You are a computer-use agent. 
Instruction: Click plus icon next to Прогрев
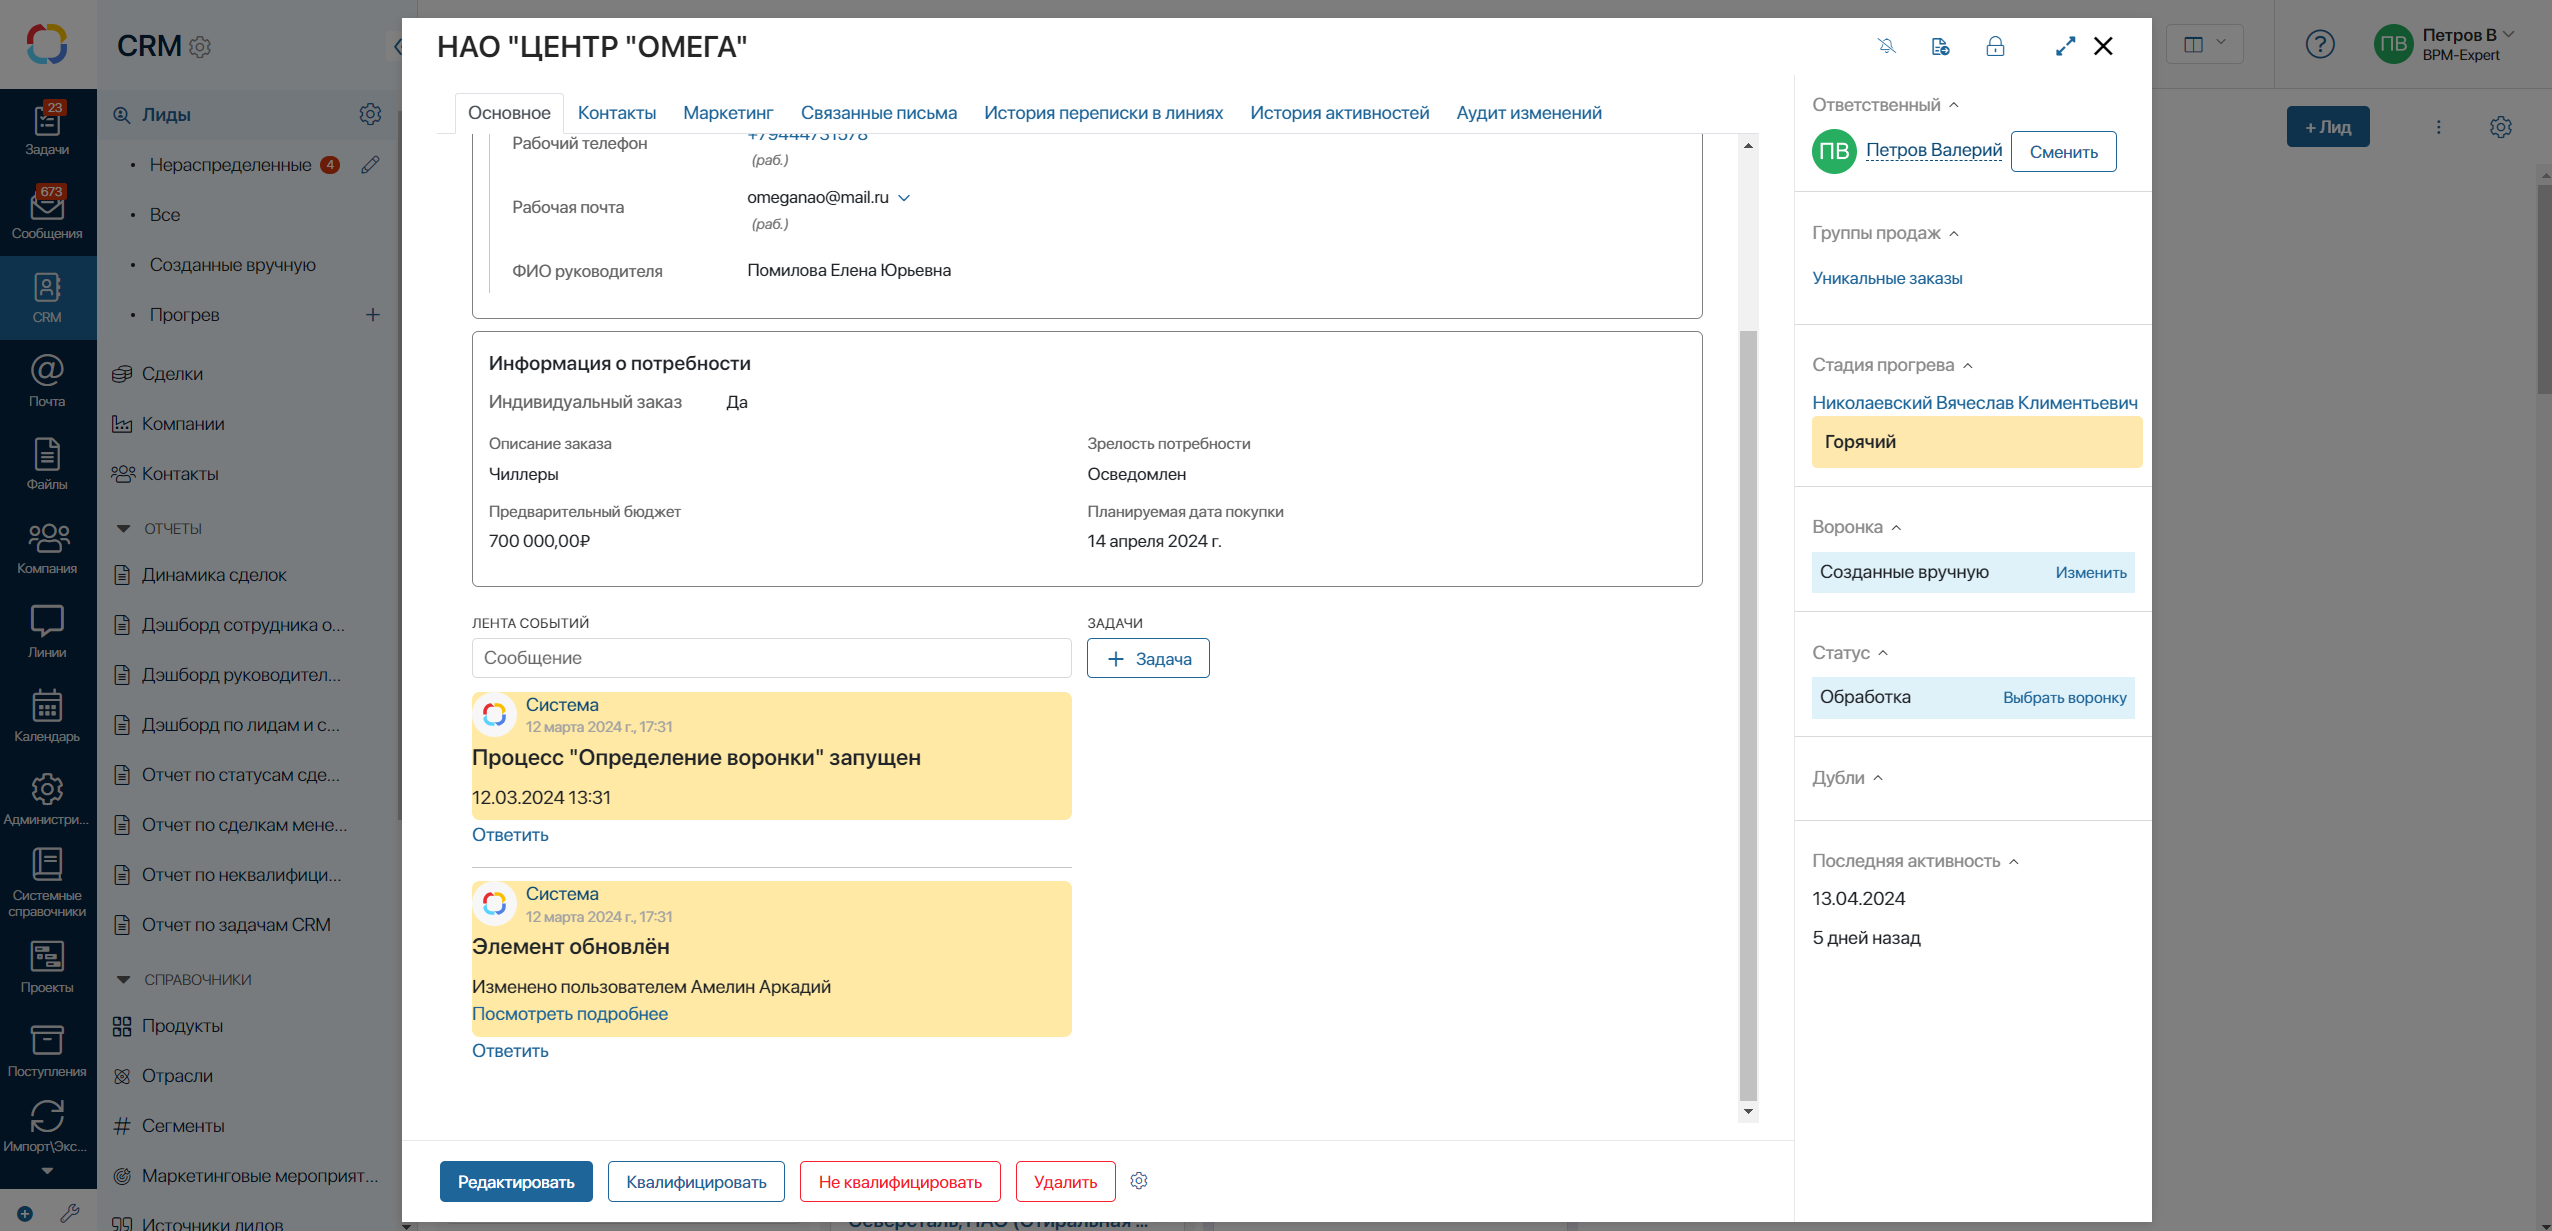tap(373, 315)
